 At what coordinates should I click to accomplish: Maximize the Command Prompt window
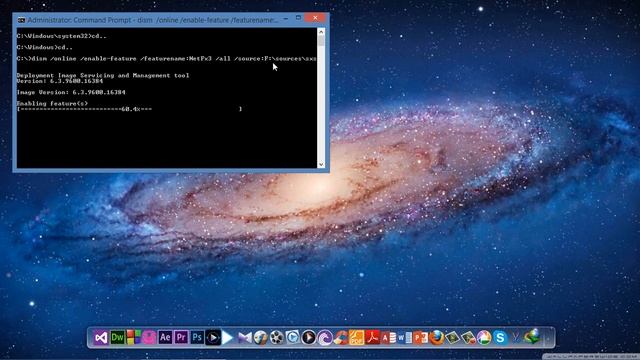pyautogui.click(x=298, y=18)
